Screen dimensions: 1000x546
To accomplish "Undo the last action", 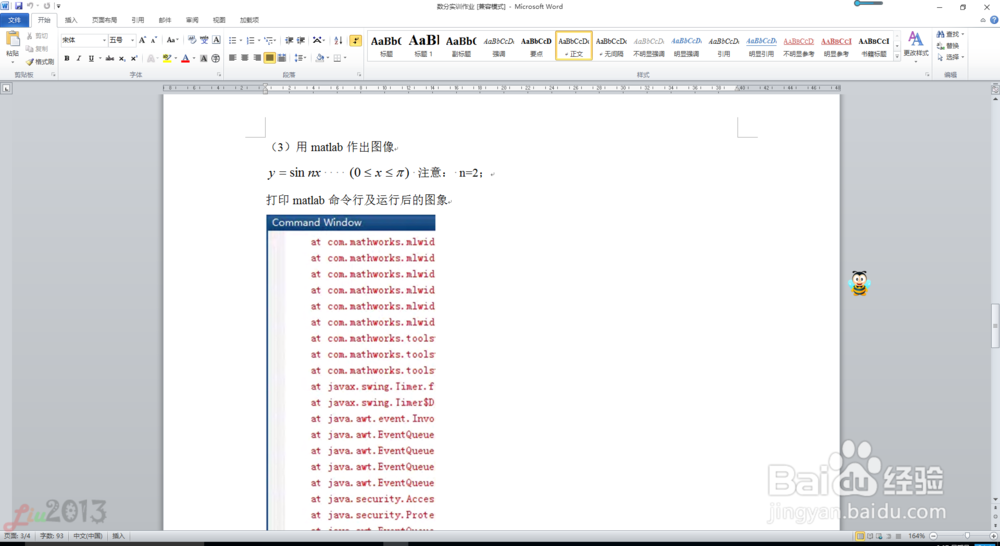I will click(x=30, y=6).
